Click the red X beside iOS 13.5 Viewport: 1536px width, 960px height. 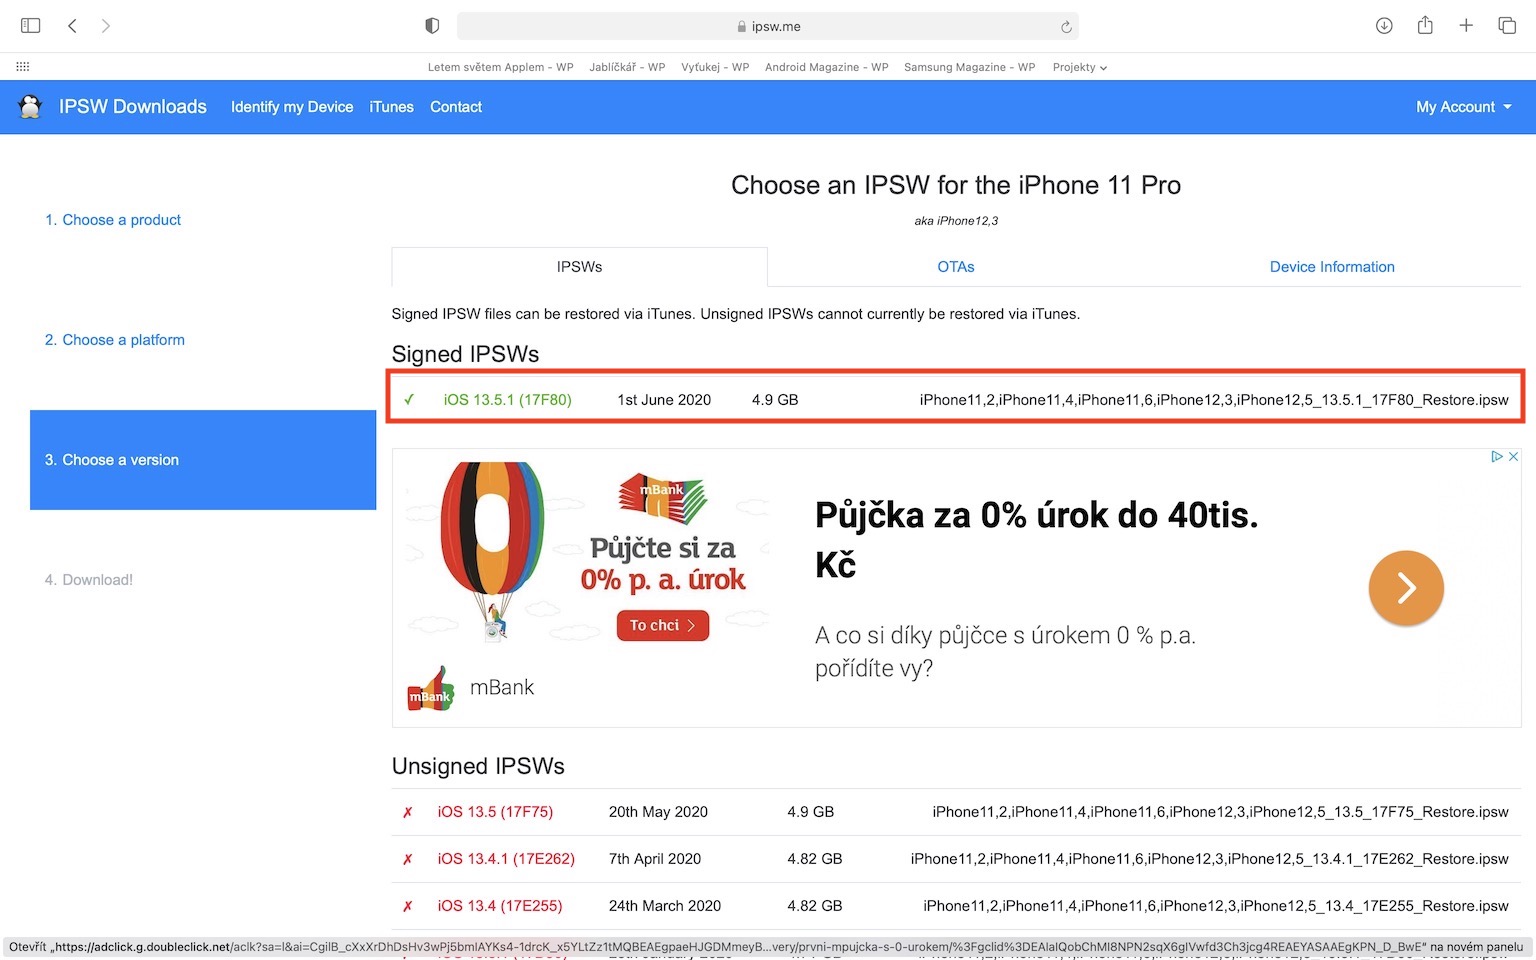coord(408,812)
